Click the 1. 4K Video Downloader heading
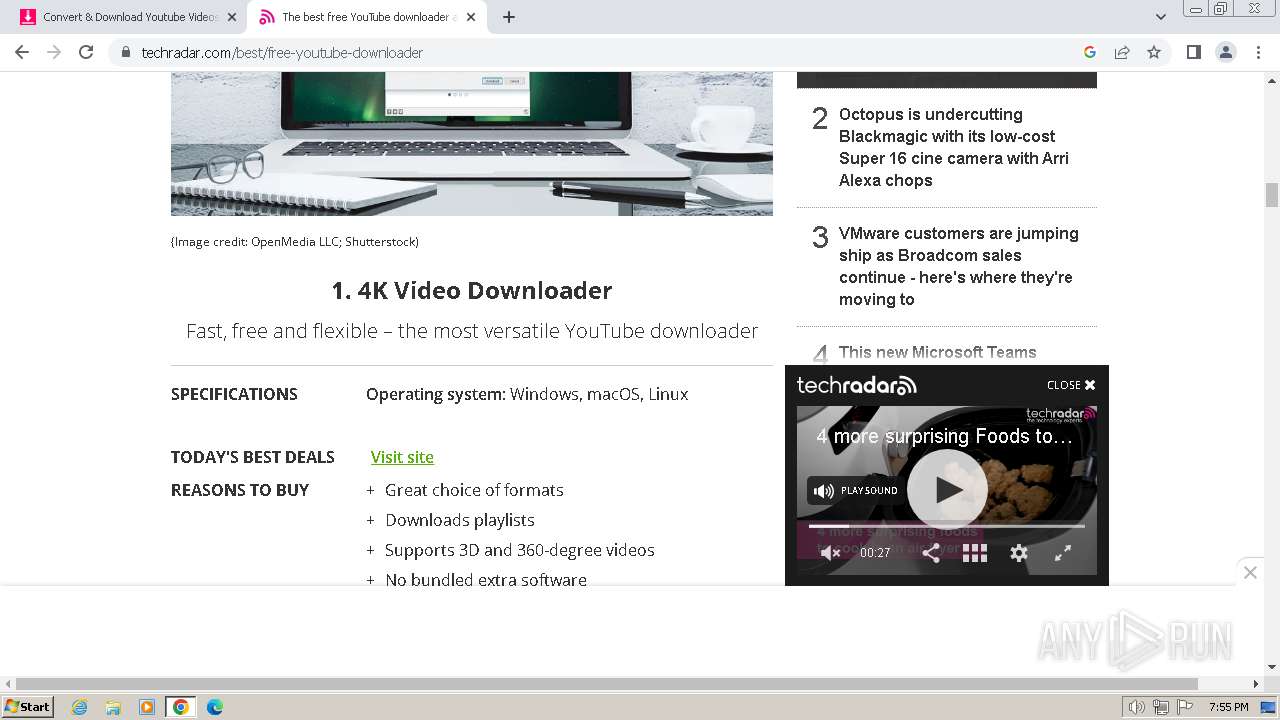This screenshot has height=720, width=1280. coord(471,291)
